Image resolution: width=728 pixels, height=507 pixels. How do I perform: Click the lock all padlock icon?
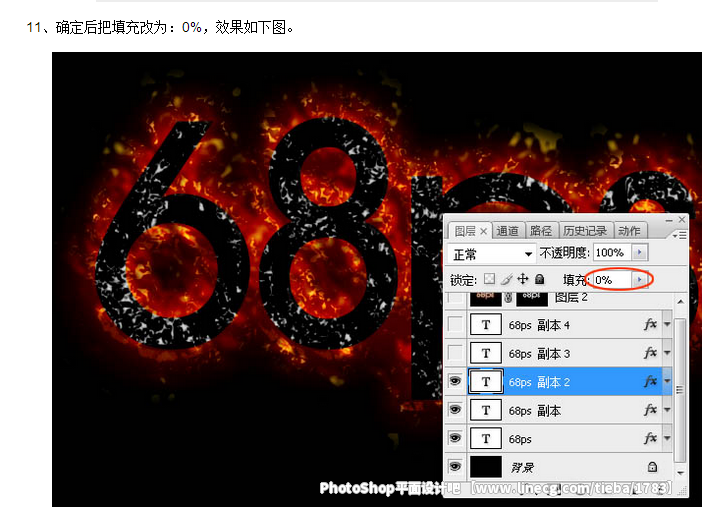(539, 280)
